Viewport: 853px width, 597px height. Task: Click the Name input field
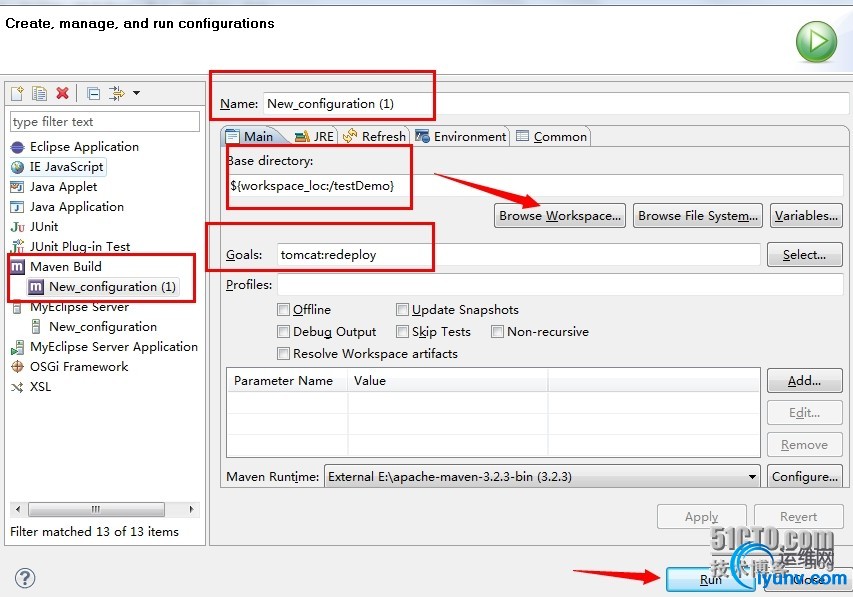click(556, 104)
